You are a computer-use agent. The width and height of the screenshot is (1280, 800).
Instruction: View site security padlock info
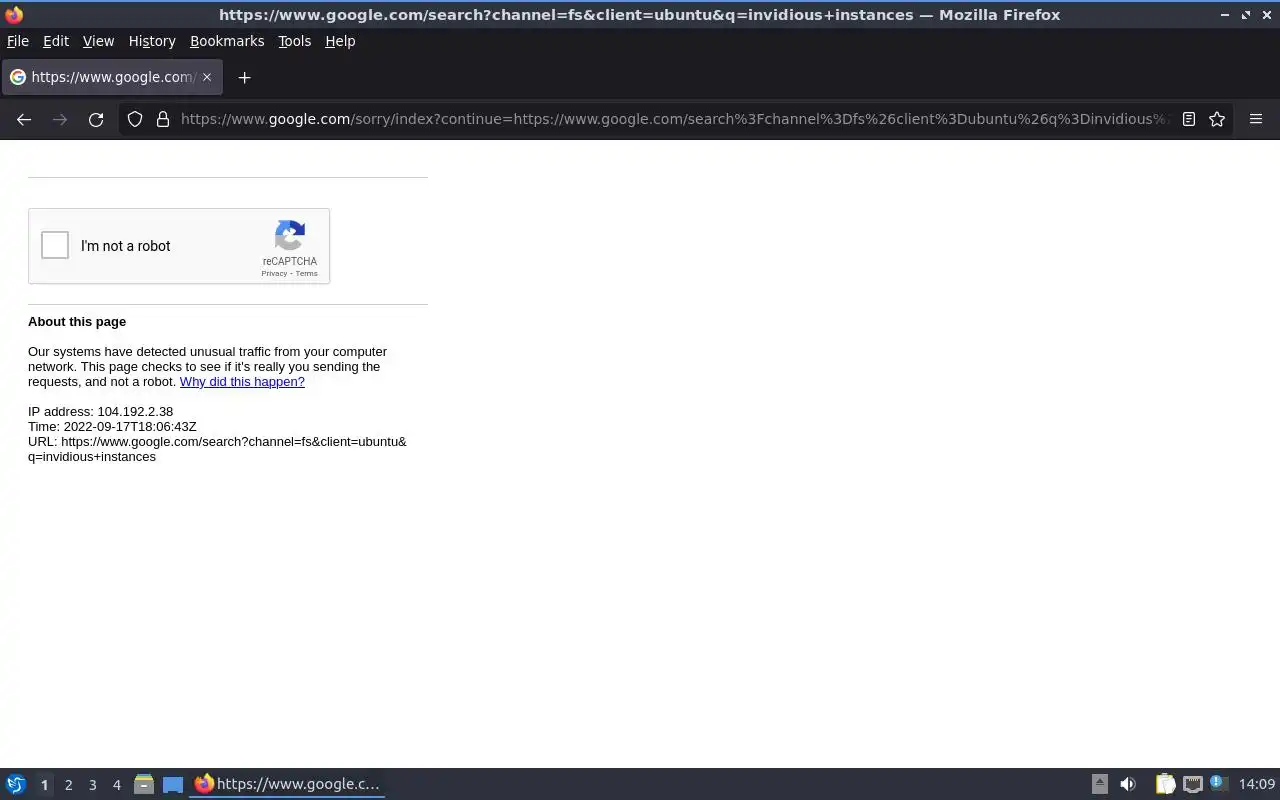pos(163,119)
